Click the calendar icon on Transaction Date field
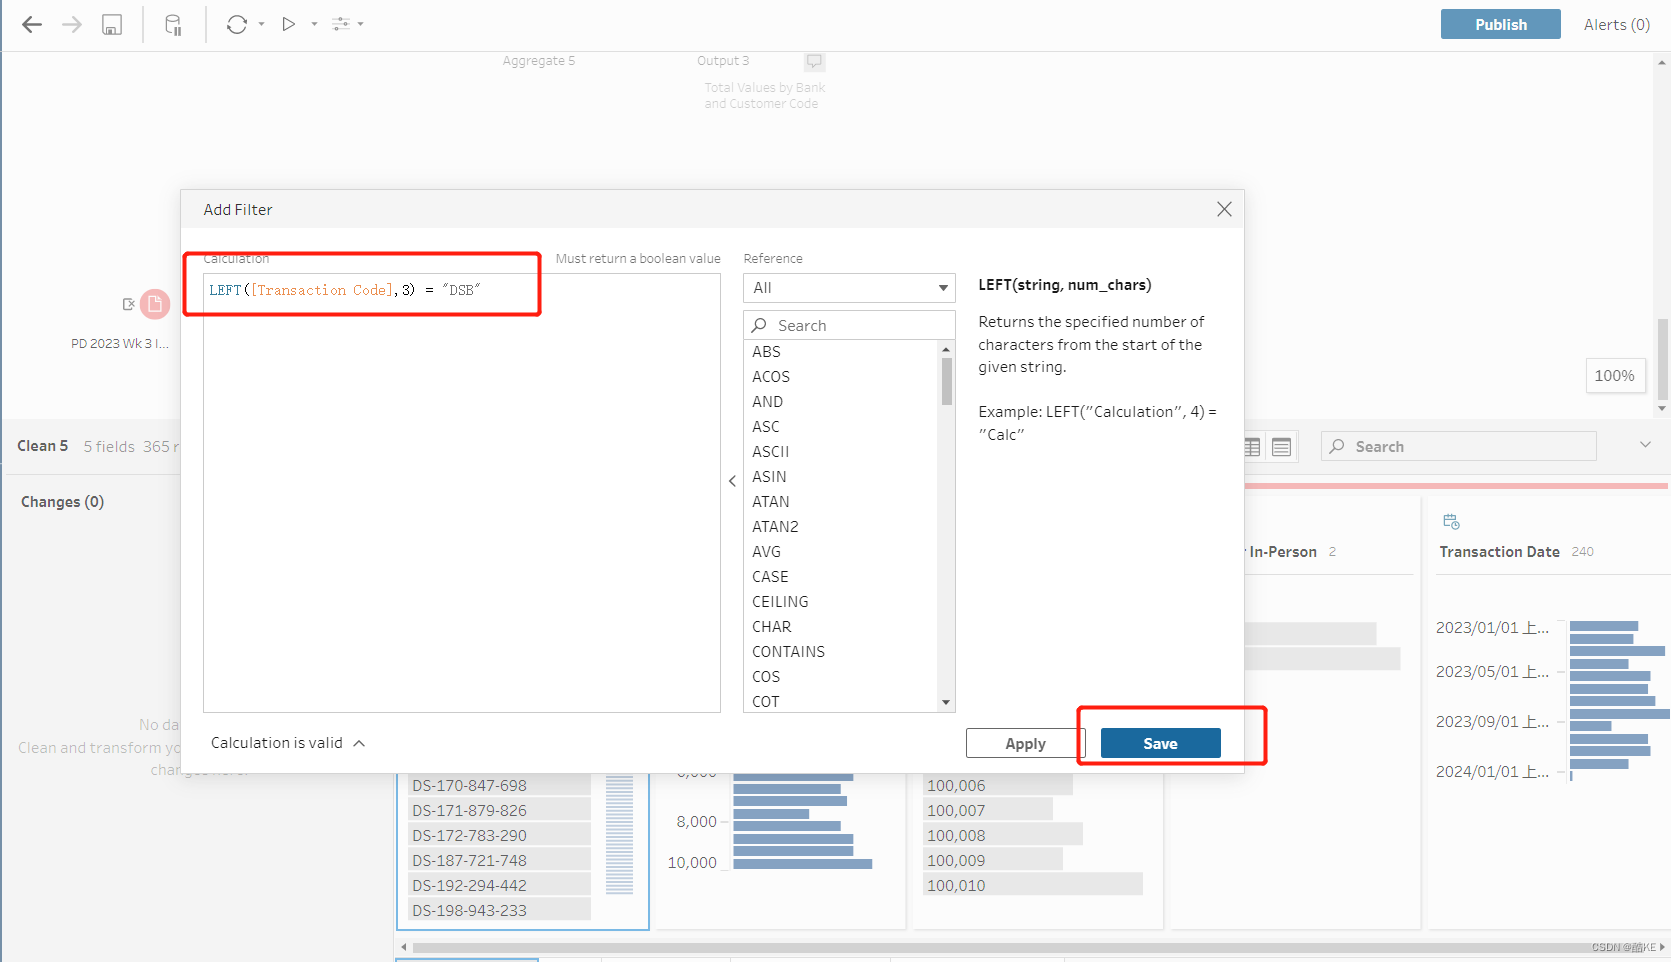 pyautogui.click(x=1451, y=521)
